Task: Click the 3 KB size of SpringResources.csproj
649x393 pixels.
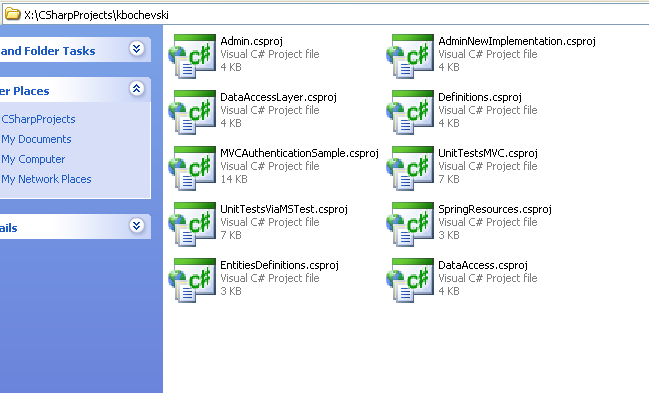Action: 449,235
